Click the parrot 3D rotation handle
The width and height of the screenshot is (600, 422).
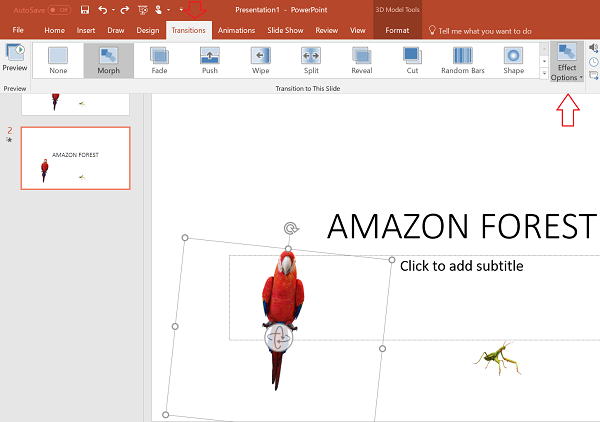click(279, 337)
